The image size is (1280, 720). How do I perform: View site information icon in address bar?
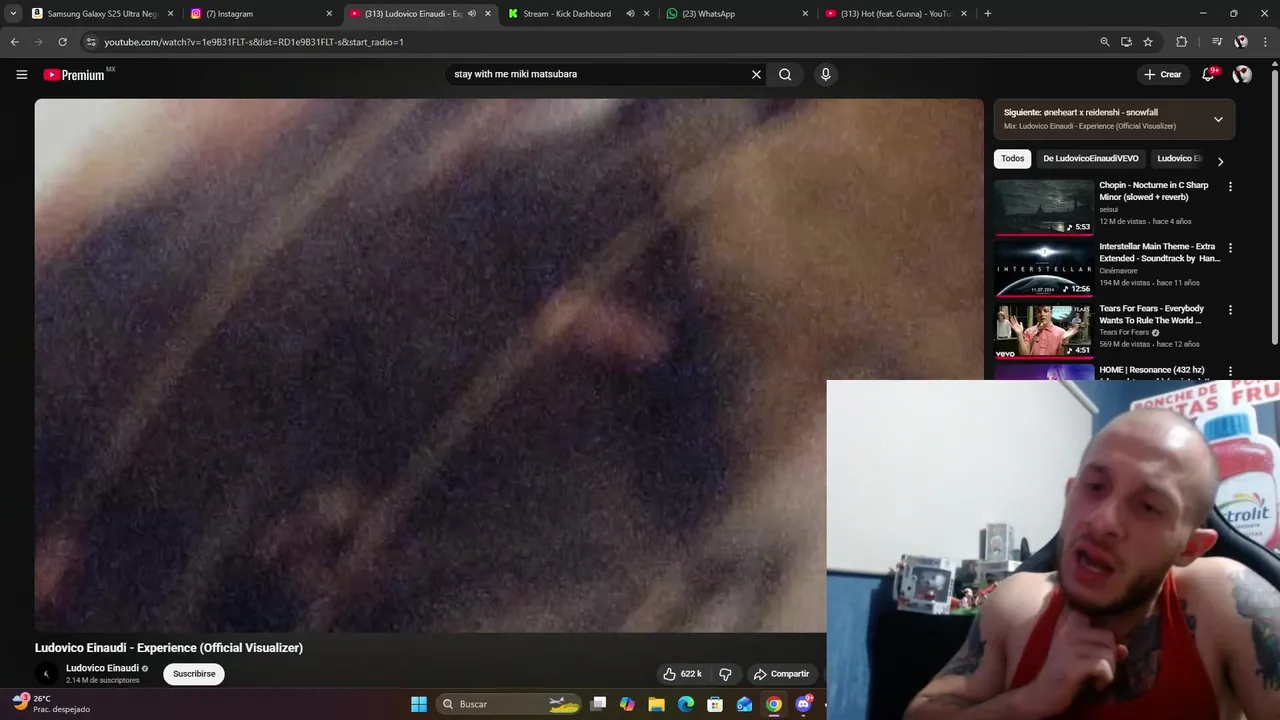click(x=91, y=42)
